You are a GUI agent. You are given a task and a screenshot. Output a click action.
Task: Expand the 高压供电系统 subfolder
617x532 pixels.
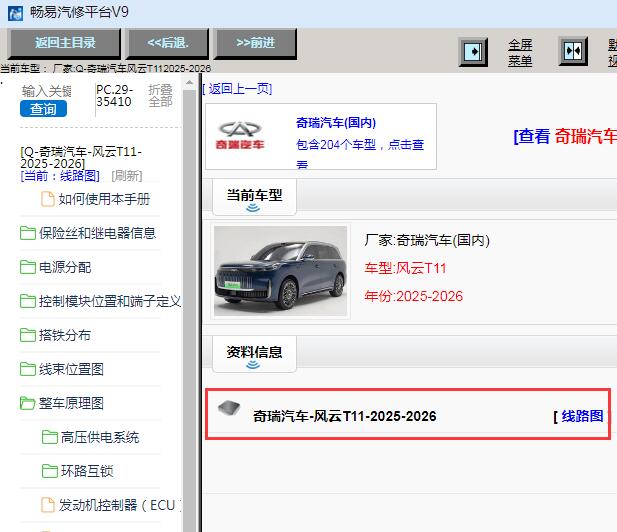[100, 437]
